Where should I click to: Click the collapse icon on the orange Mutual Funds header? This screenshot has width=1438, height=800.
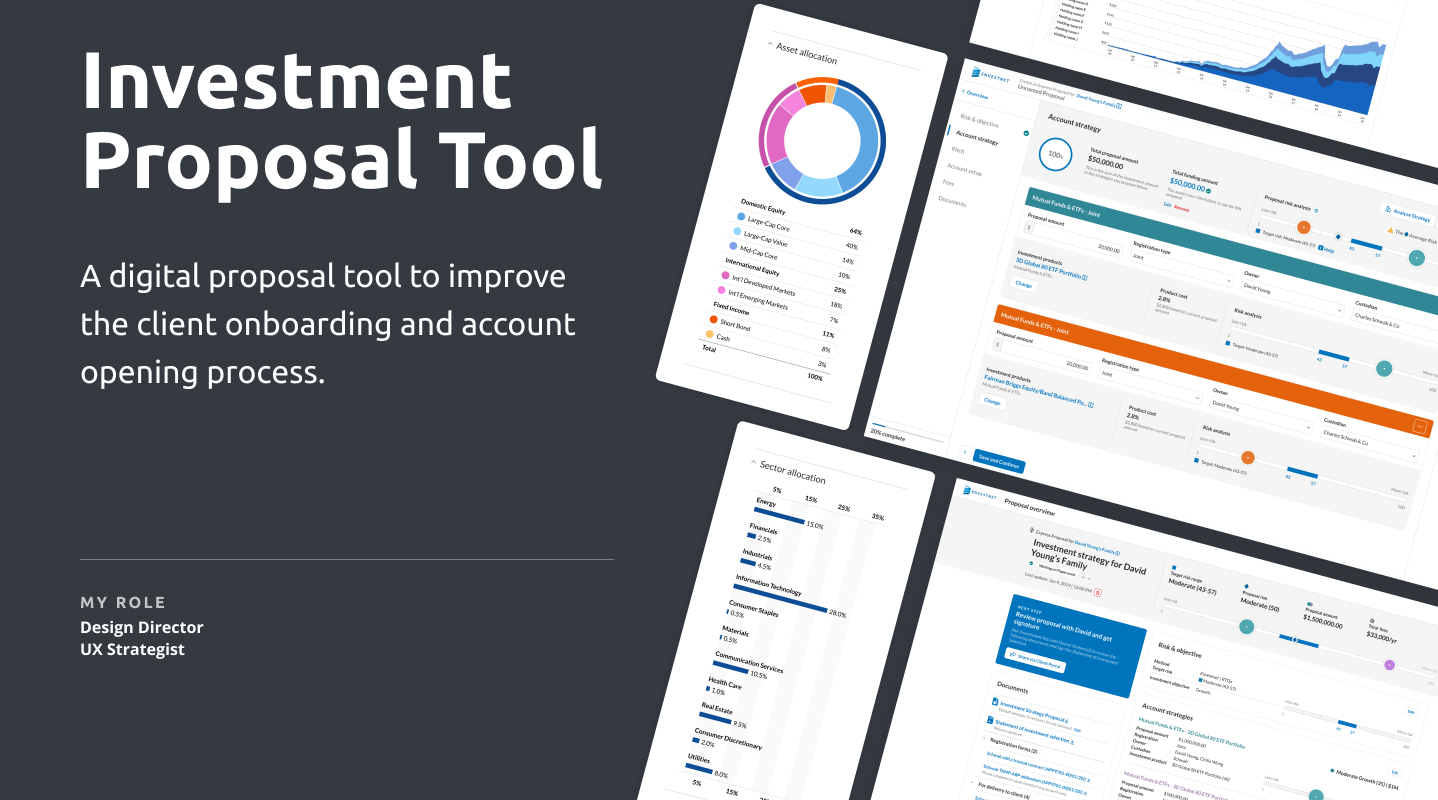coord(1418,426)
